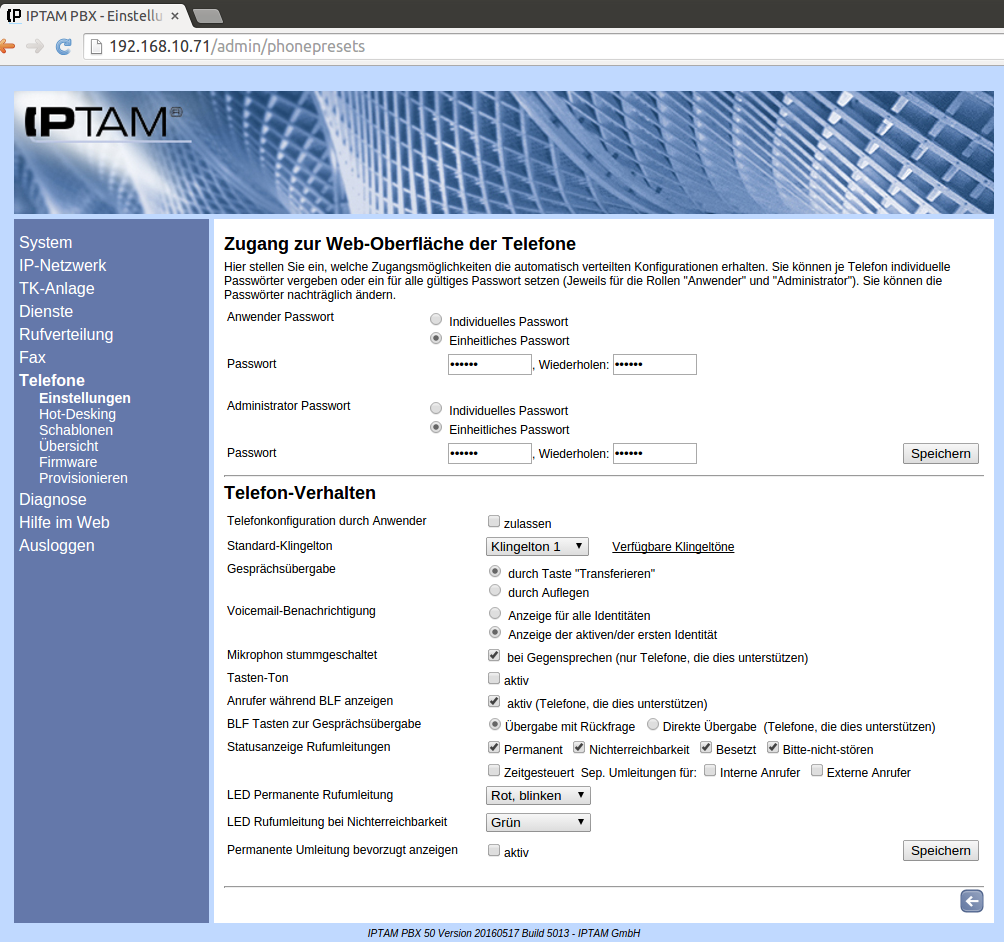Open the Rufverteilung menu item
Viewport: 1004px width, 942px height.
[x=66, y=334]
